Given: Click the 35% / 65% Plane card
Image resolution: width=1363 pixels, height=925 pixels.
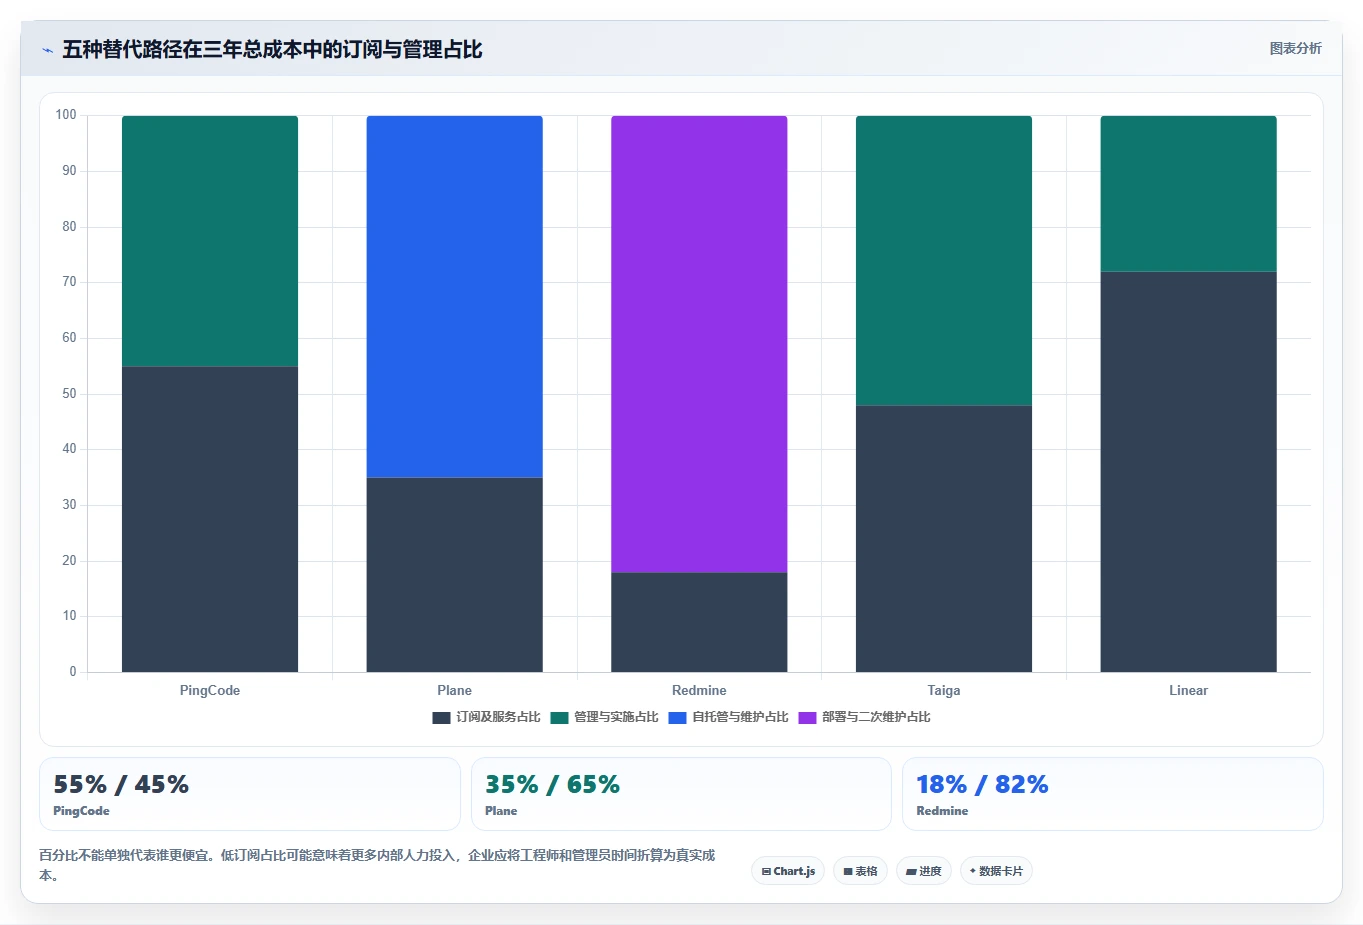Looking at the screenshot, I should click(681, 794).
